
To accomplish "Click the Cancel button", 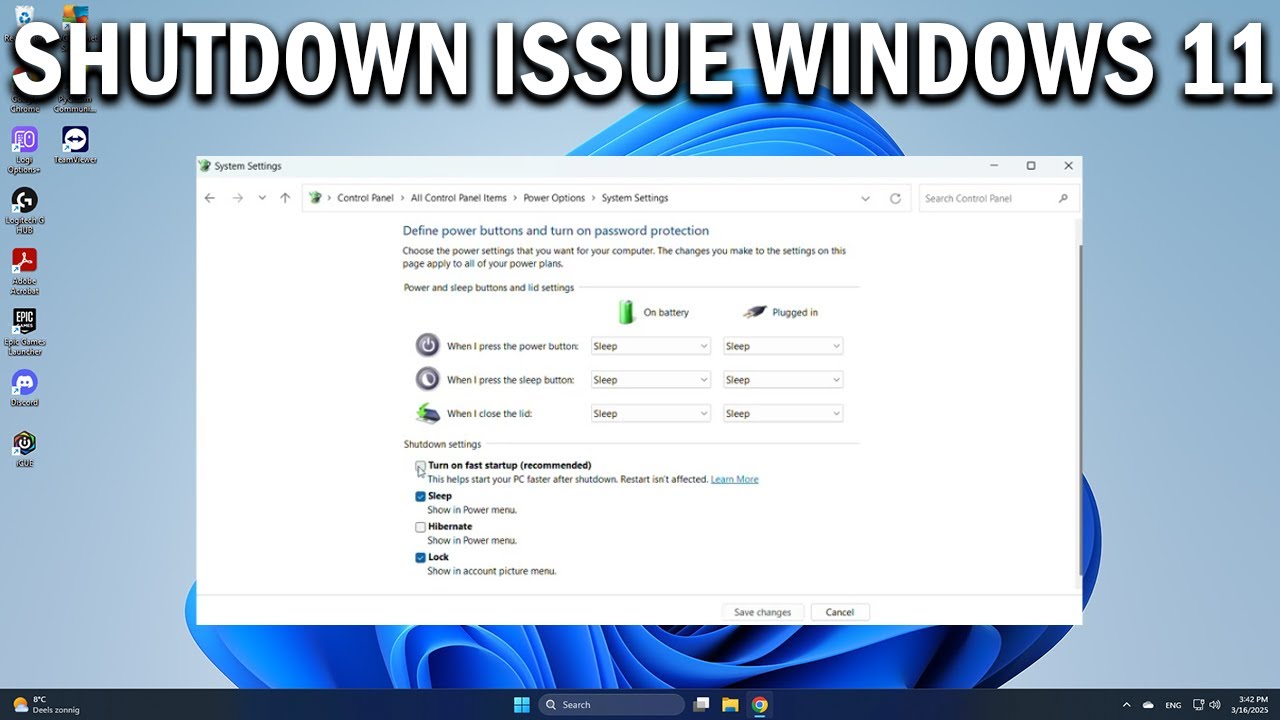I will coord(840,612).
